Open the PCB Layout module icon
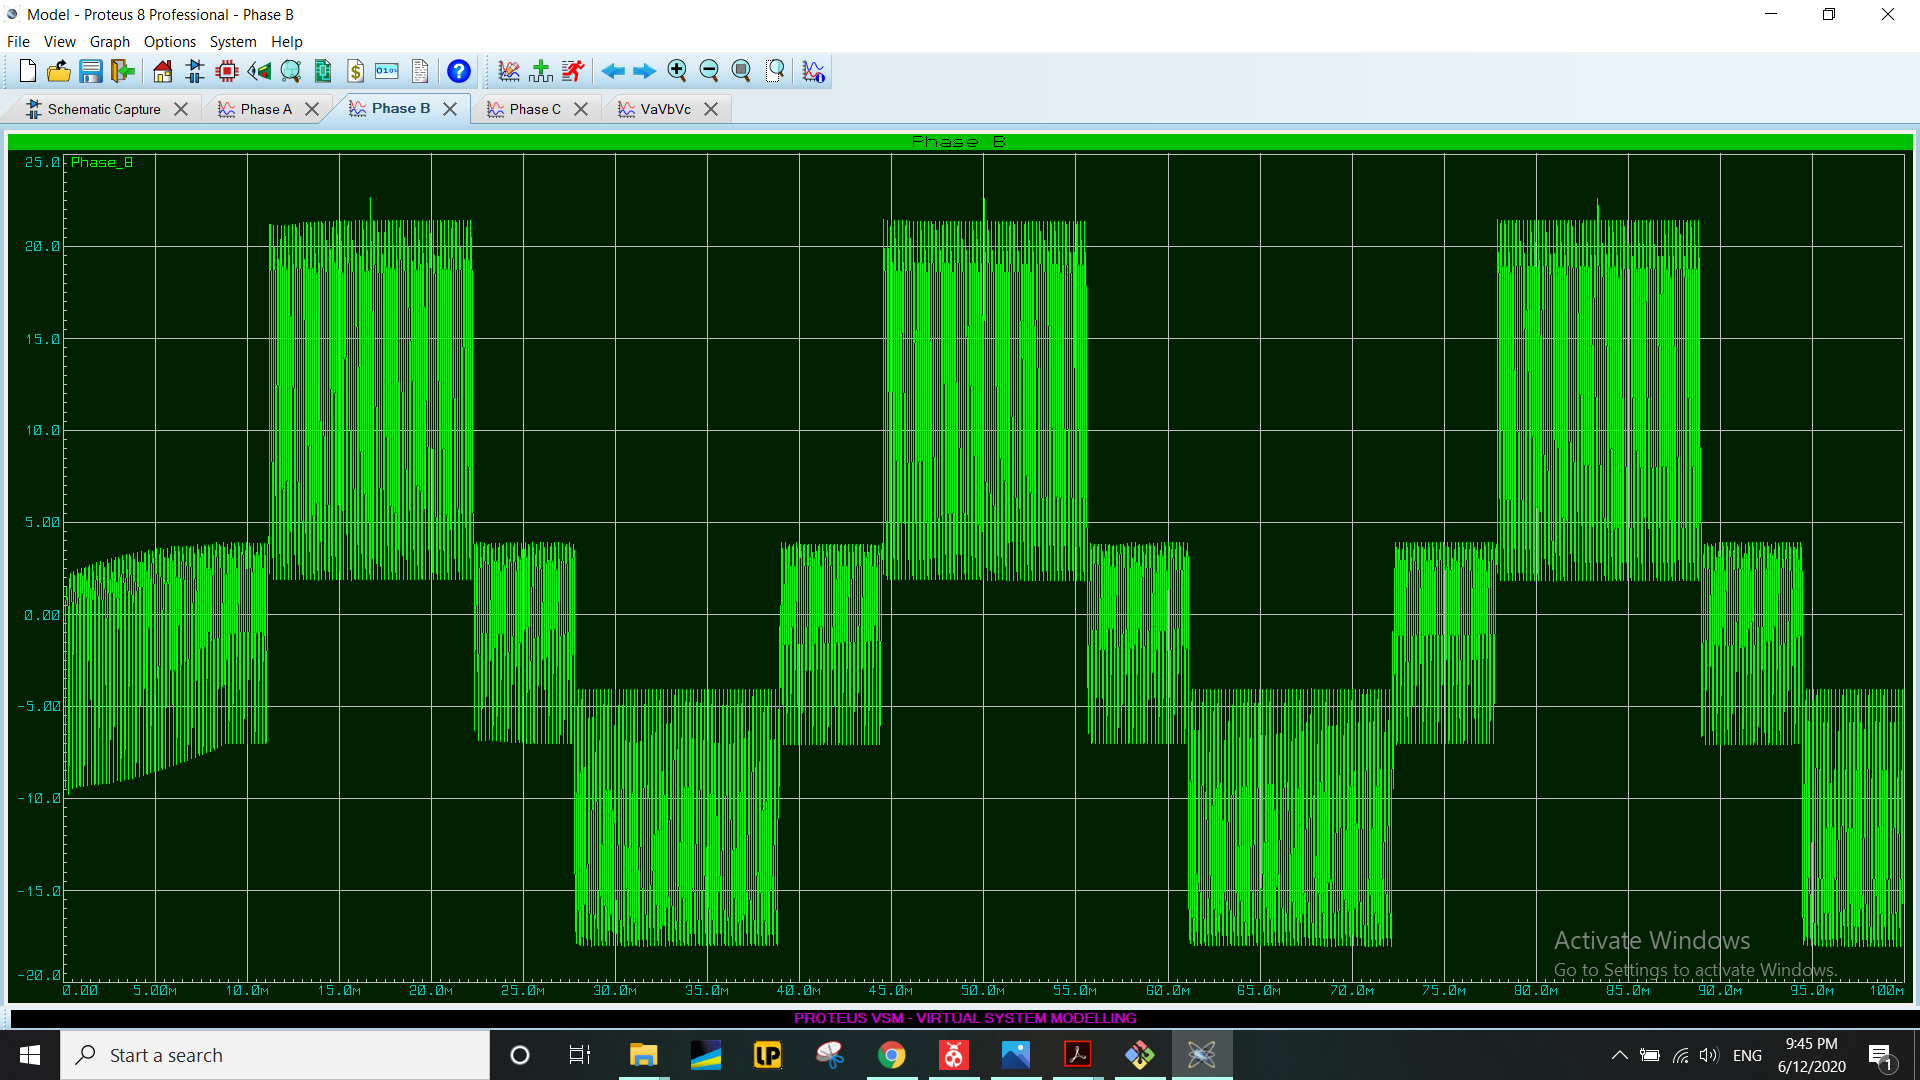1920x1080 pixels. tap(227, 71)
